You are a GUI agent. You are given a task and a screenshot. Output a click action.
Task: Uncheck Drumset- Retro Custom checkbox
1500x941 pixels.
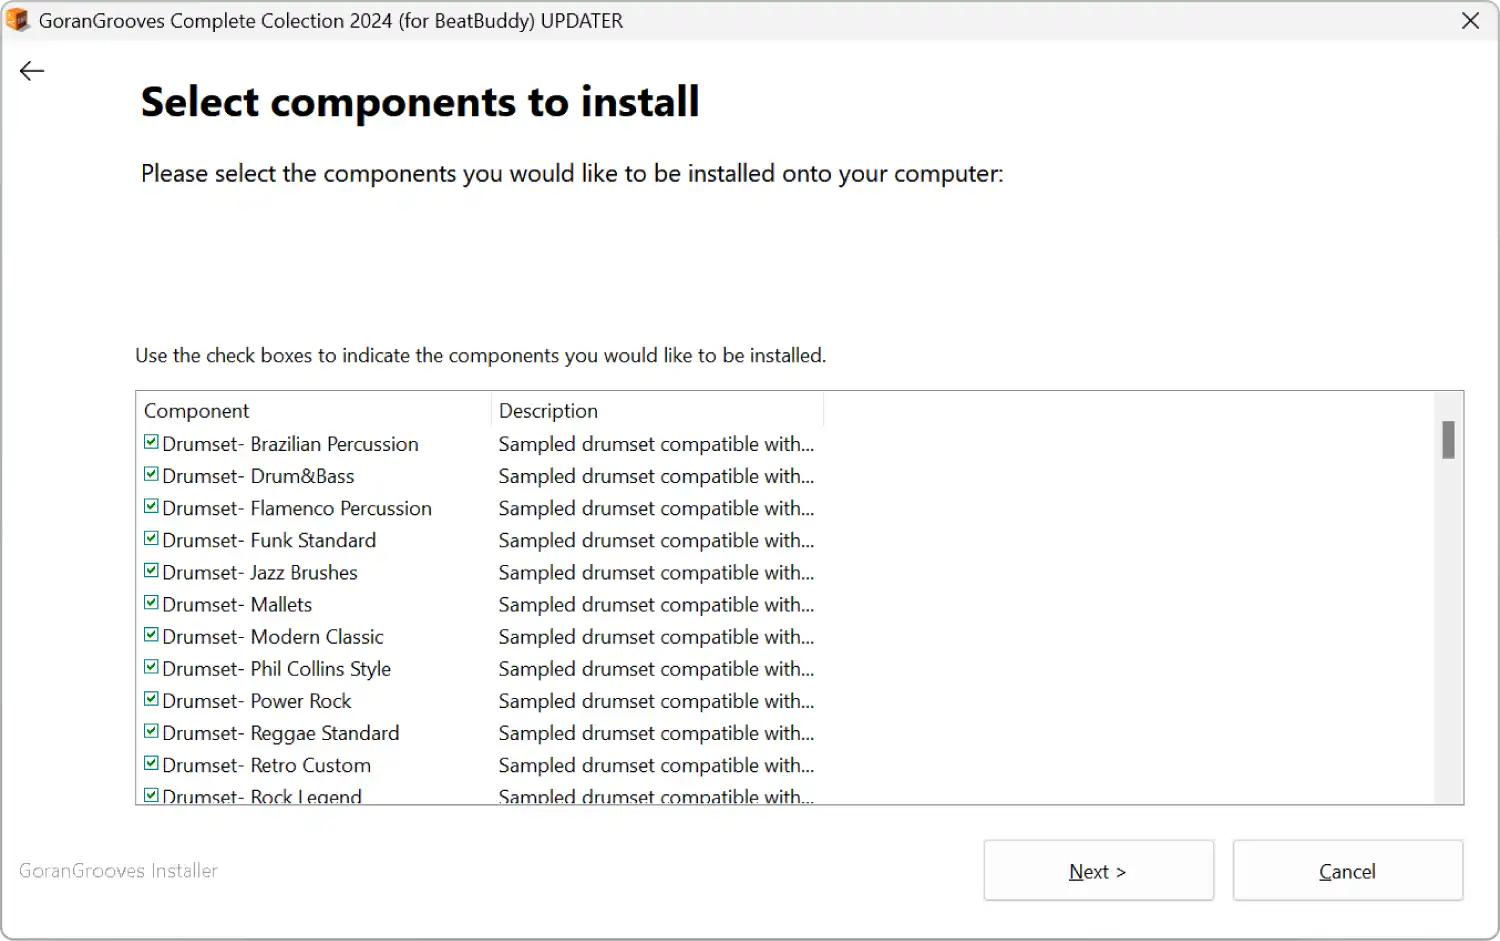pos(151,763)
